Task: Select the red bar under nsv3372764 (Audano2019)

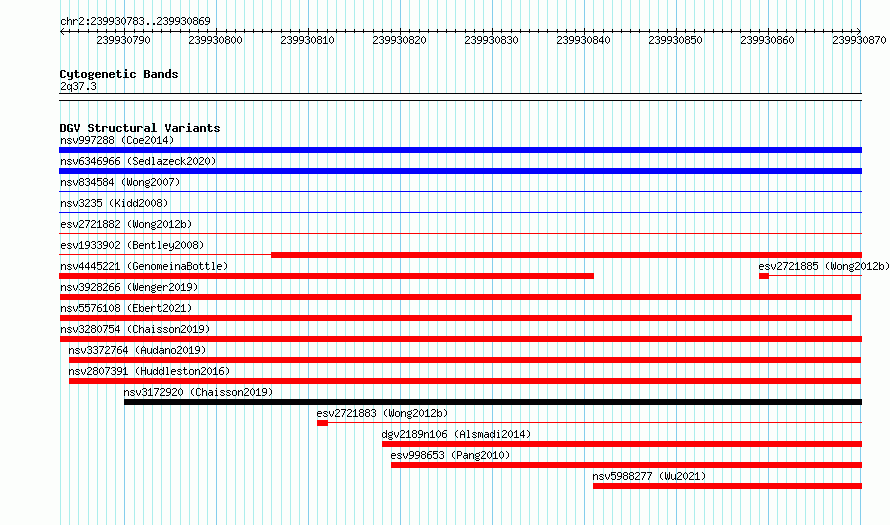Action: (465, 360)
